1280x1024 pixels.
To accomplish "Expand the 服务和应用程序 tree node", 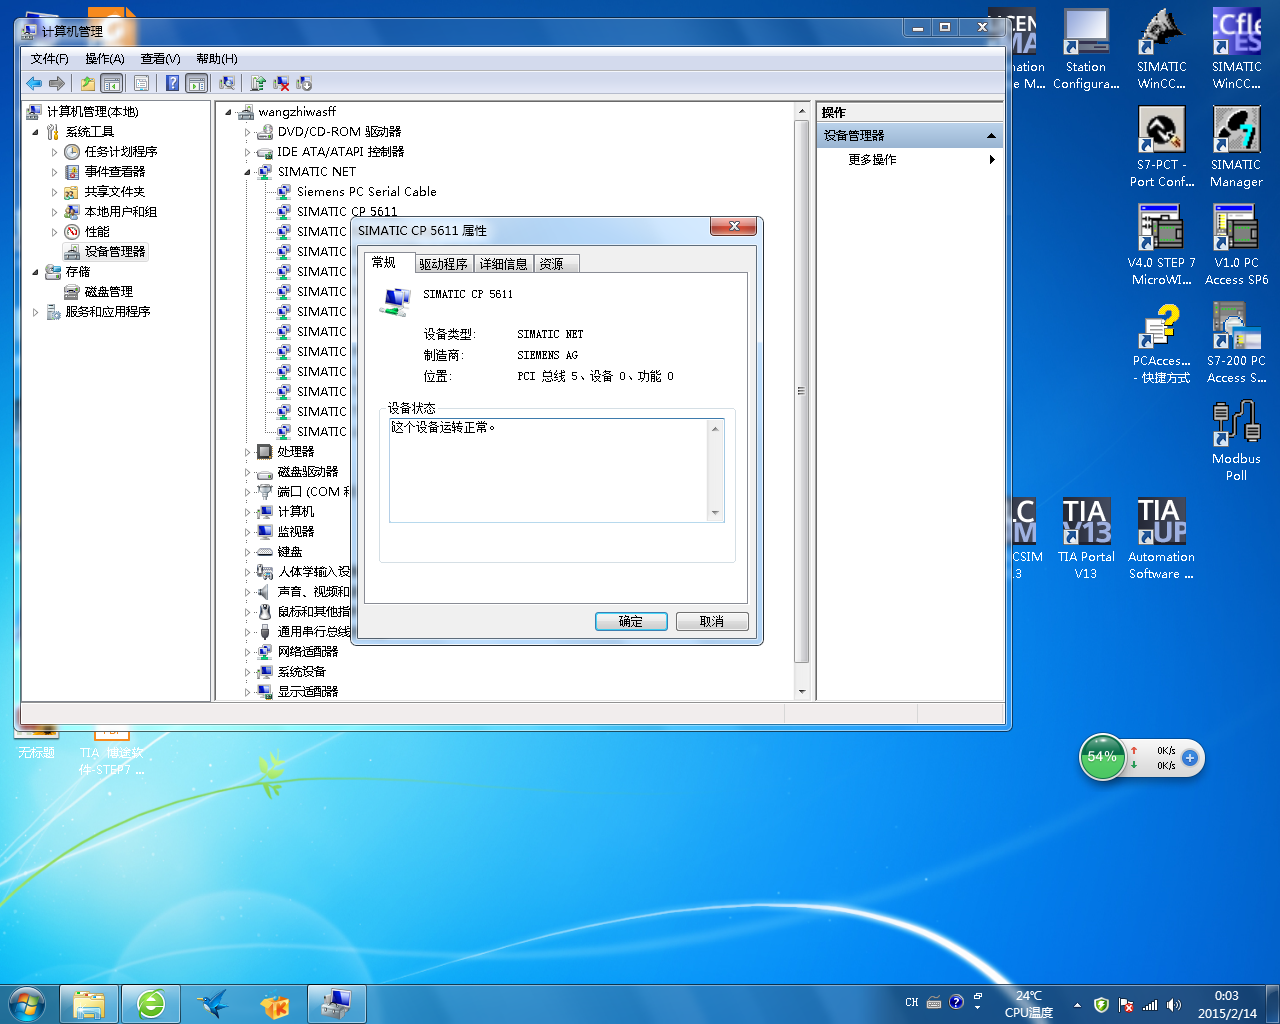I will [36, 312].
